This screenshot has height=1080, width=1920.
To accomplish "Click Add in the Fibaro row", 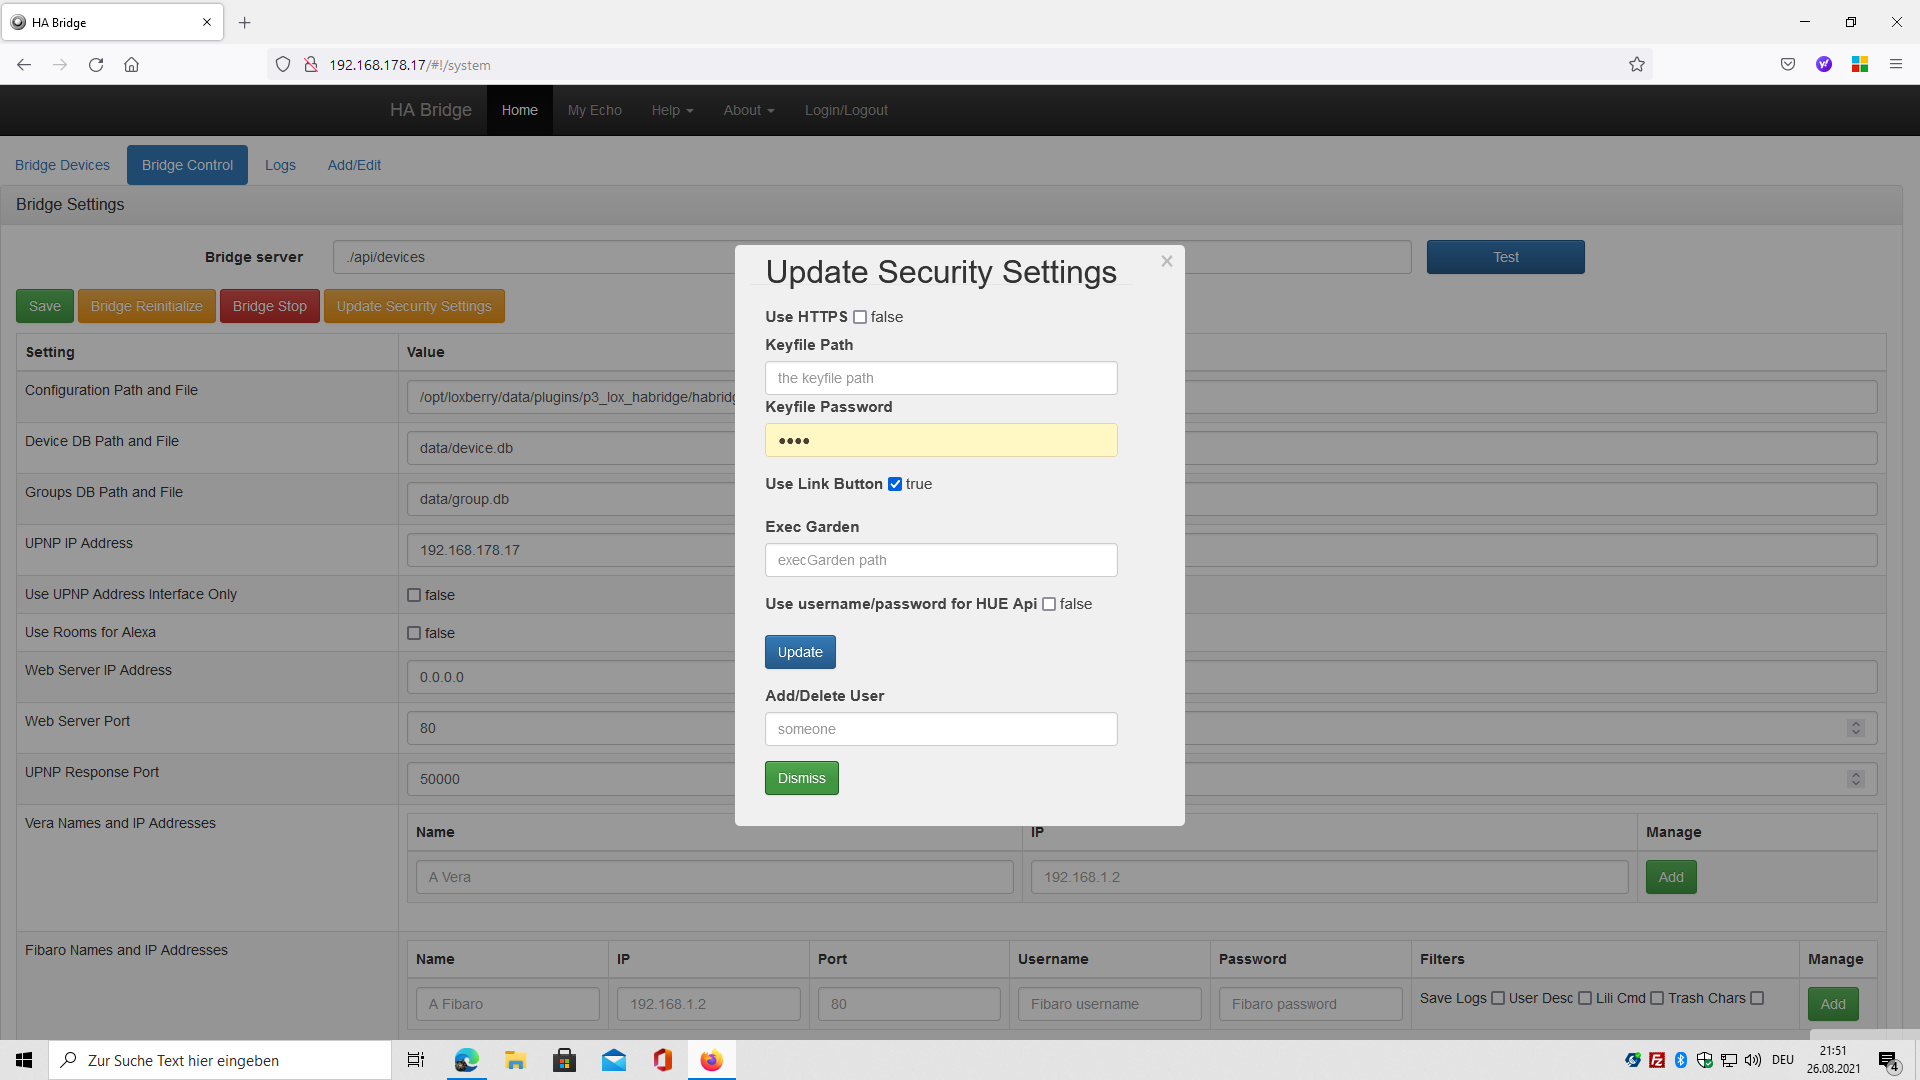I will (1833, 1004).
